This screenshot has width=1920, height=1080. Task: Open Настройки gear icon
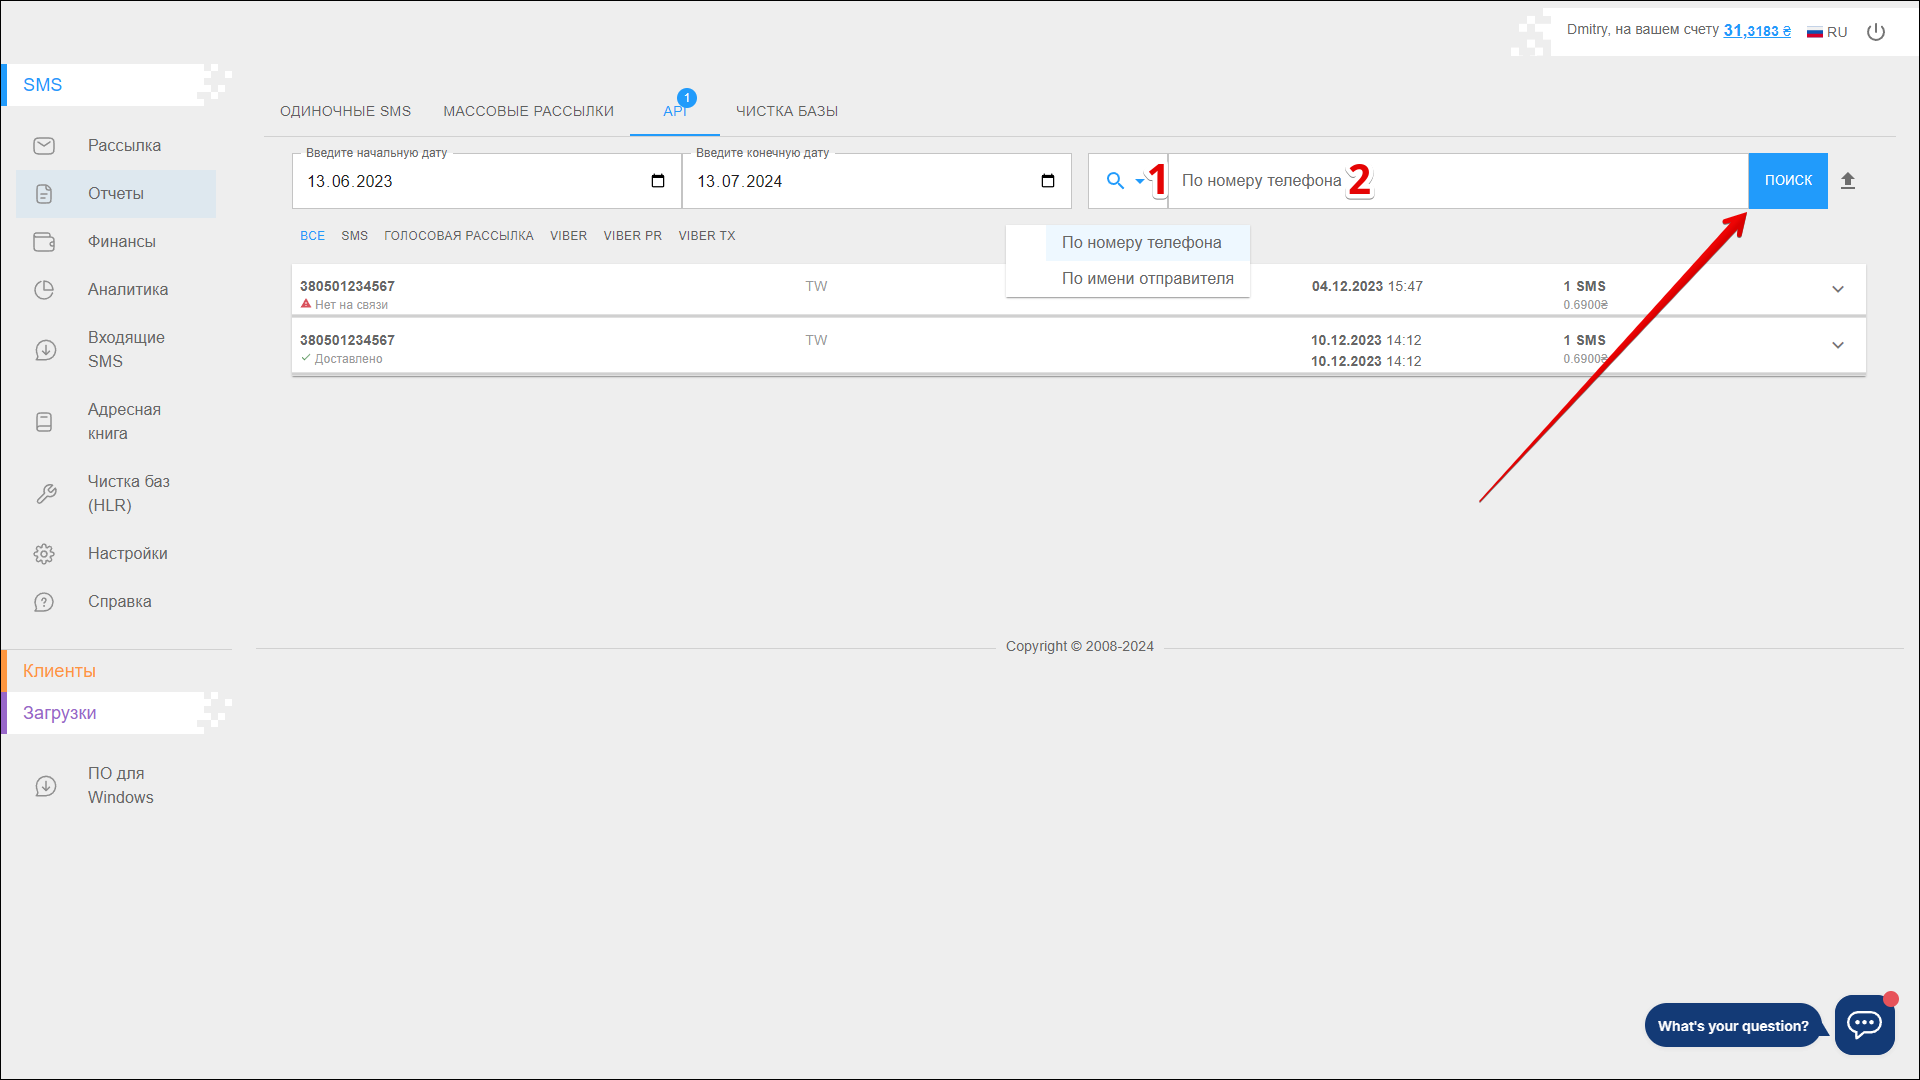pos(44,554)
